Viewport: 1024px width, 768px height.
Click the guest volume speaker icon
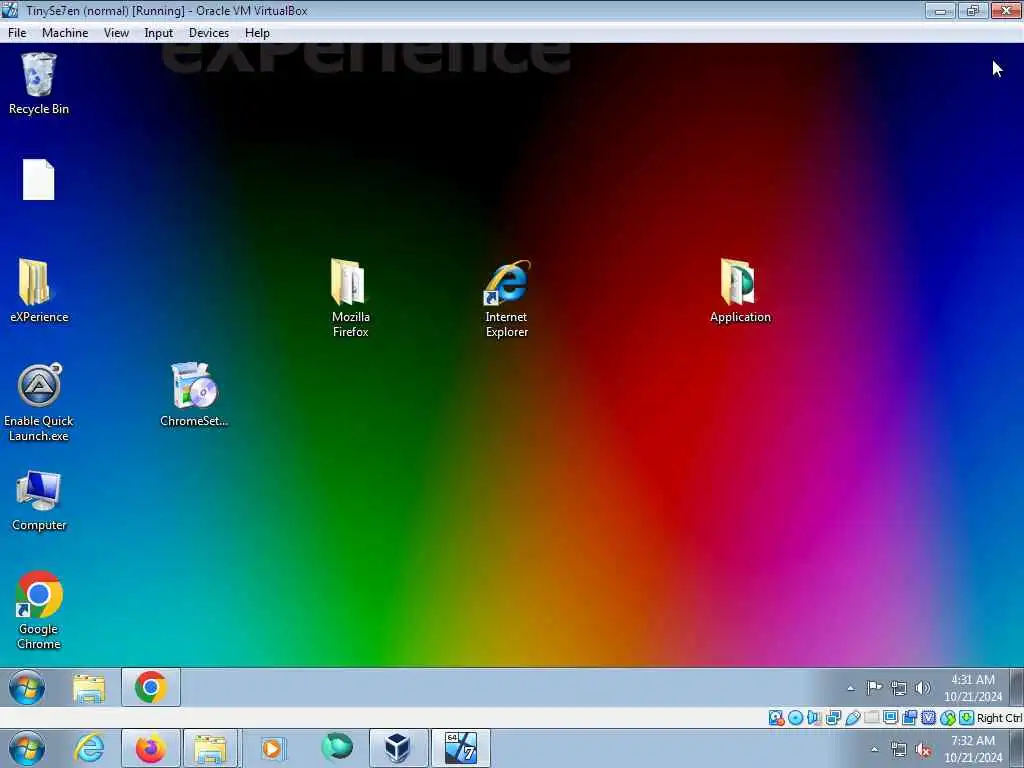[923, 688]
